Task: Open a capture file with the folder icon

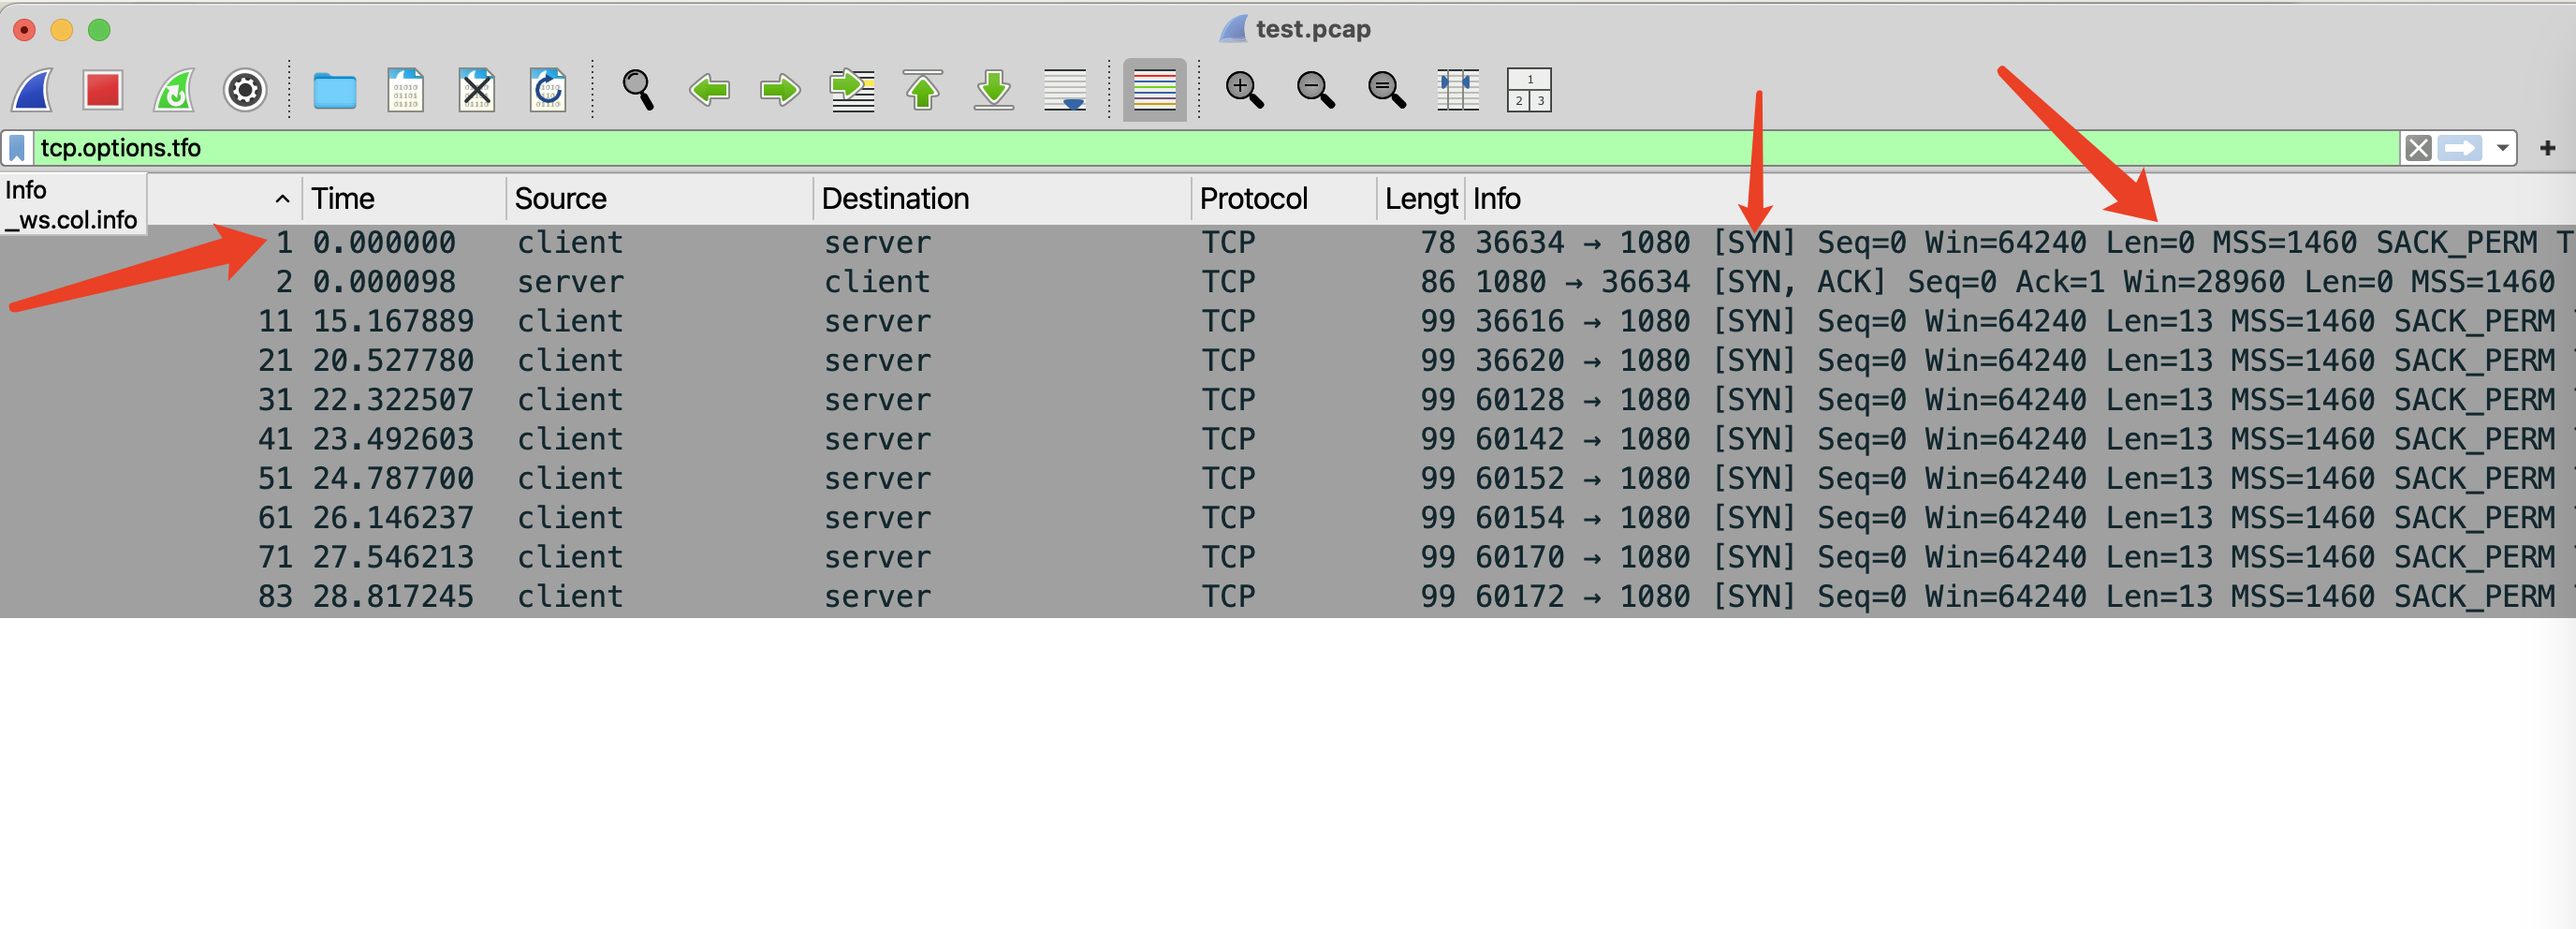Action: (334, 91)
